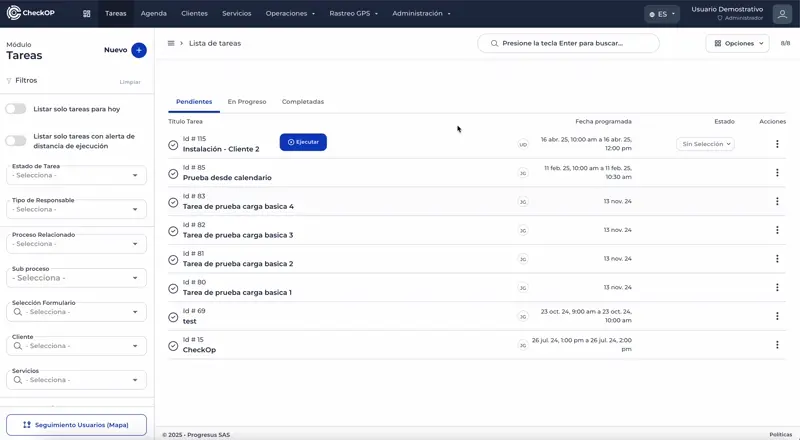Viewport: 800px width, 440px height.
Task: Open three-dot menu for carga basica 2
Action: click(x=777, y=258)
